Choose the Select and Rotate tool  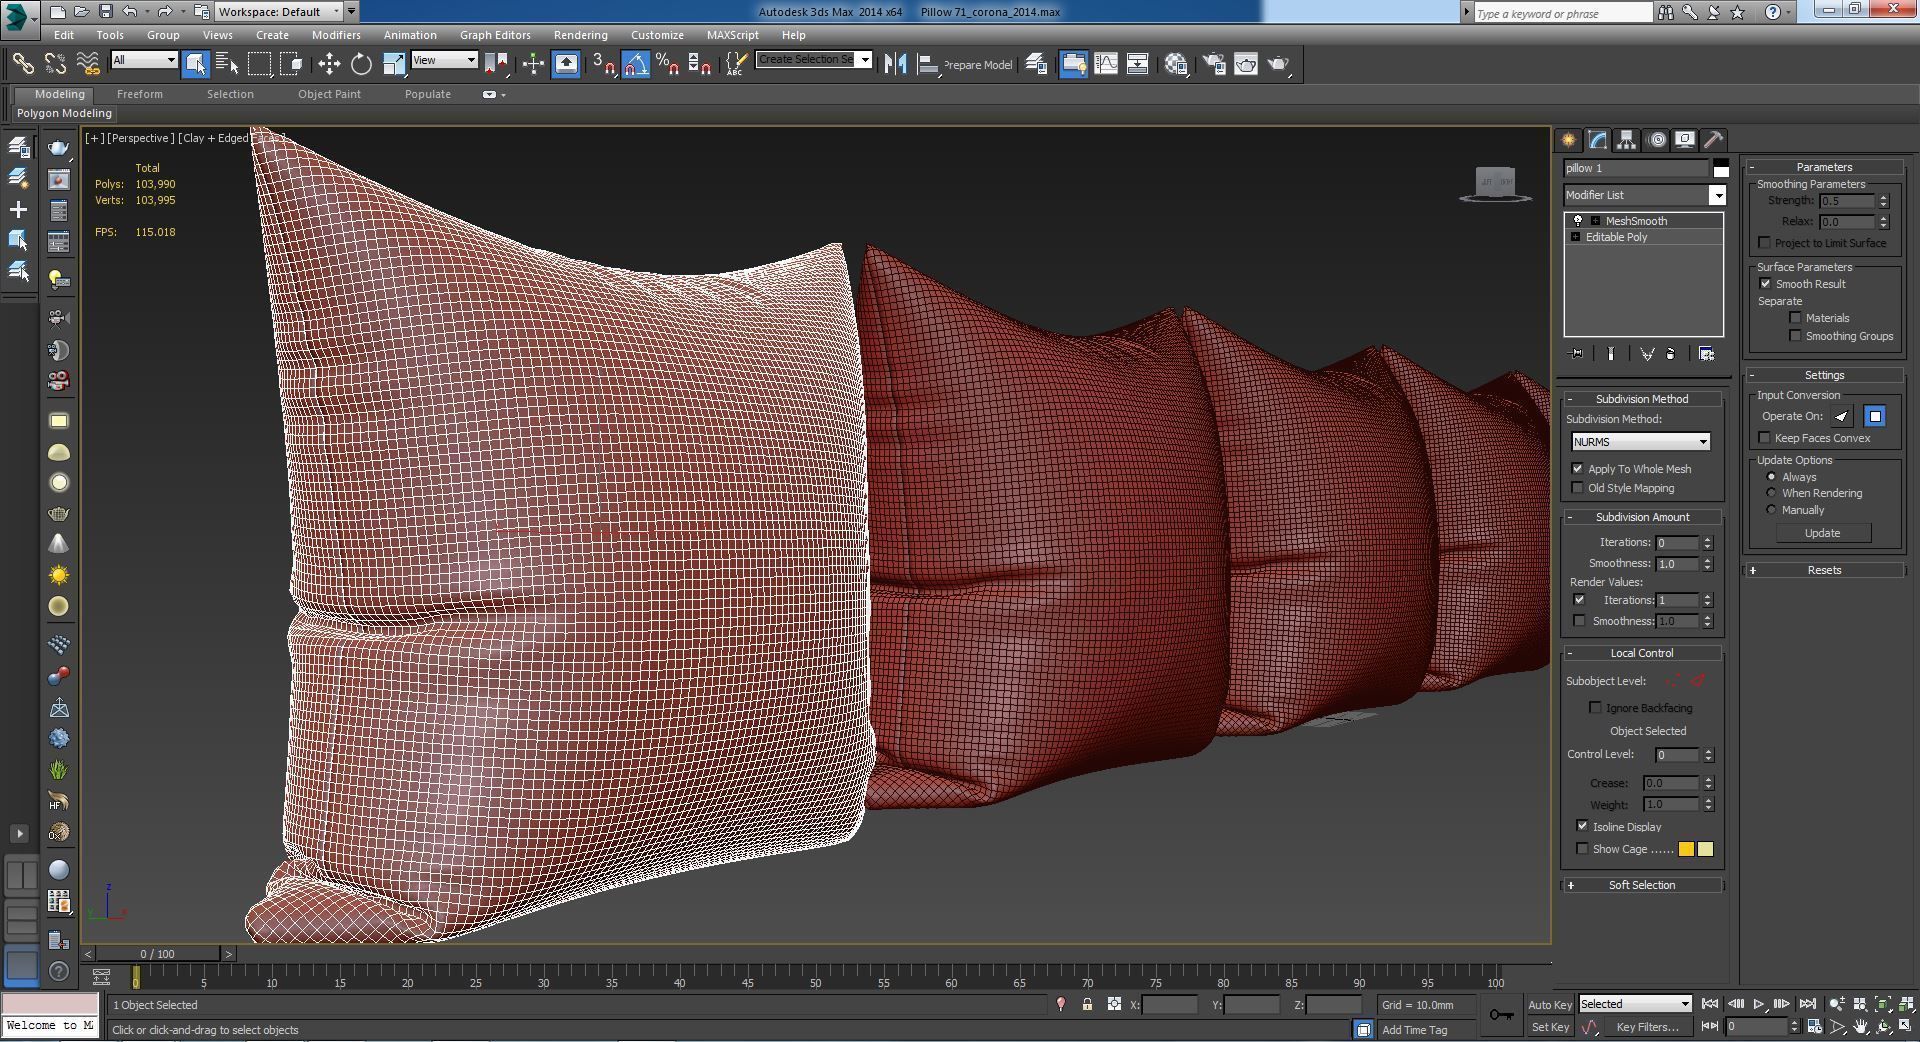click(x=361, y=64)
